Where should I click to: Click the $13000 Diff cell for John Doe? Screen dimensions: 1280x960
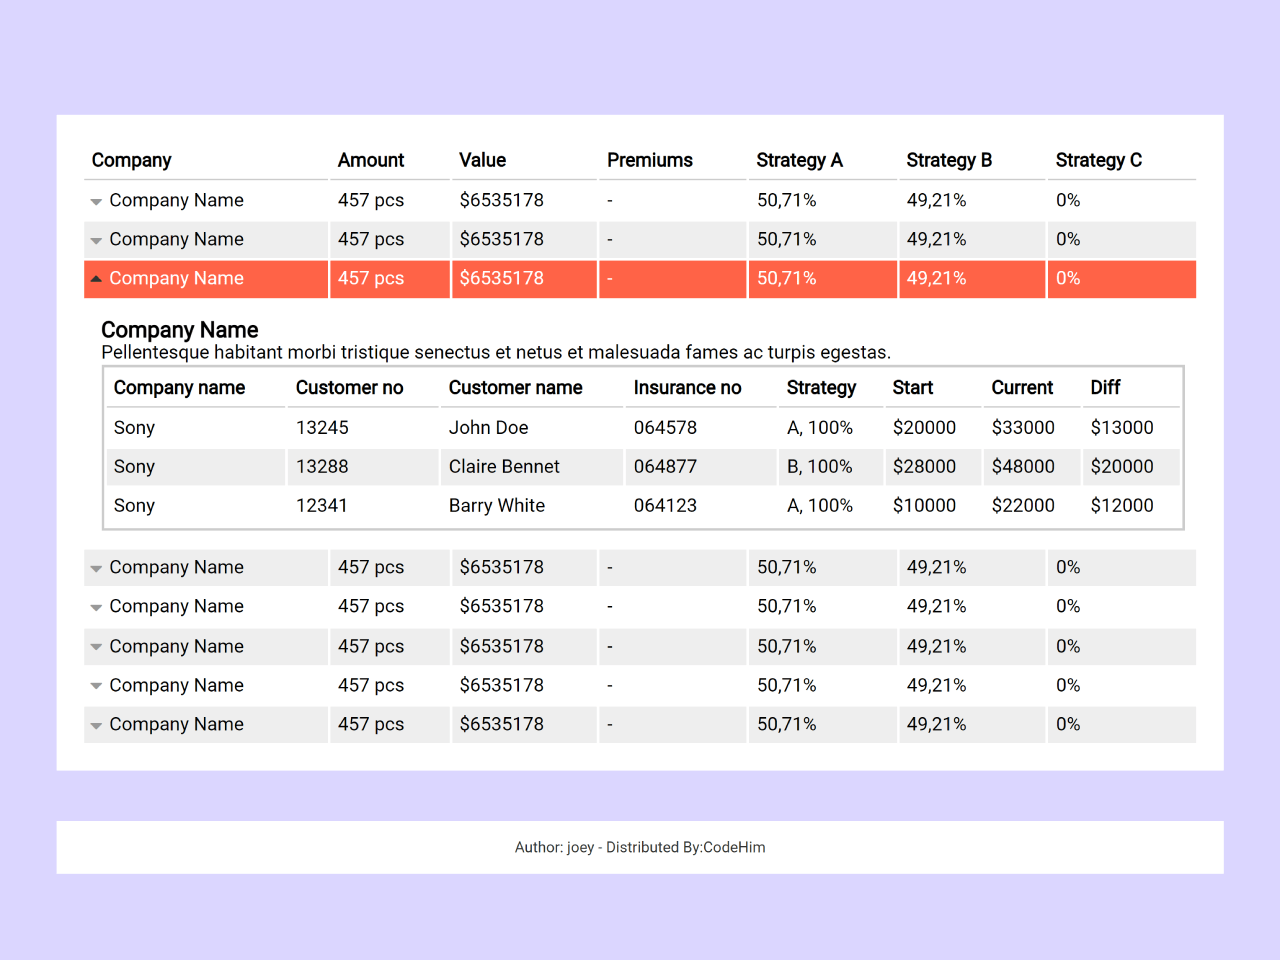pos(1122,427)
